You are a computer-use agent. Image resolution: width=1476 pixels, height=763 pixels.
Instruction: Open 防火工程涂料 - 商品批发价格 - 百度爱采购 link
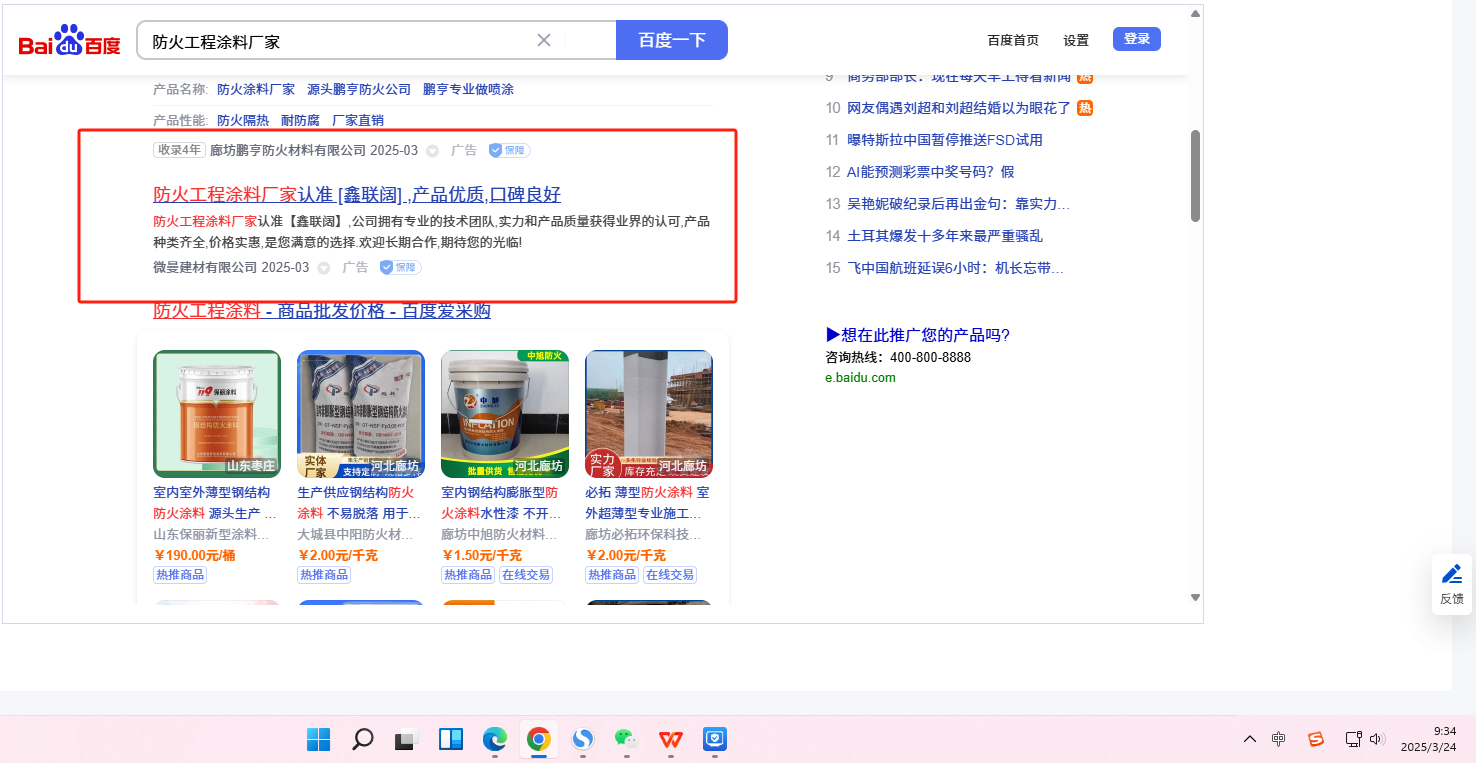322,310
